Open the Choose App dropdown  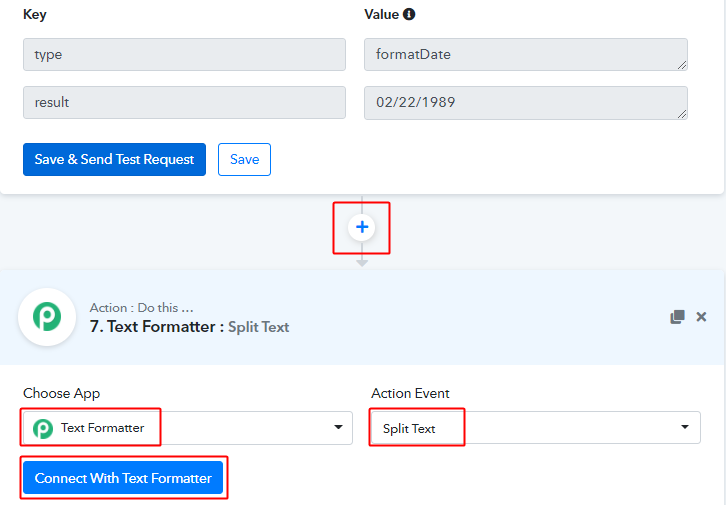(x=188, y=428)
